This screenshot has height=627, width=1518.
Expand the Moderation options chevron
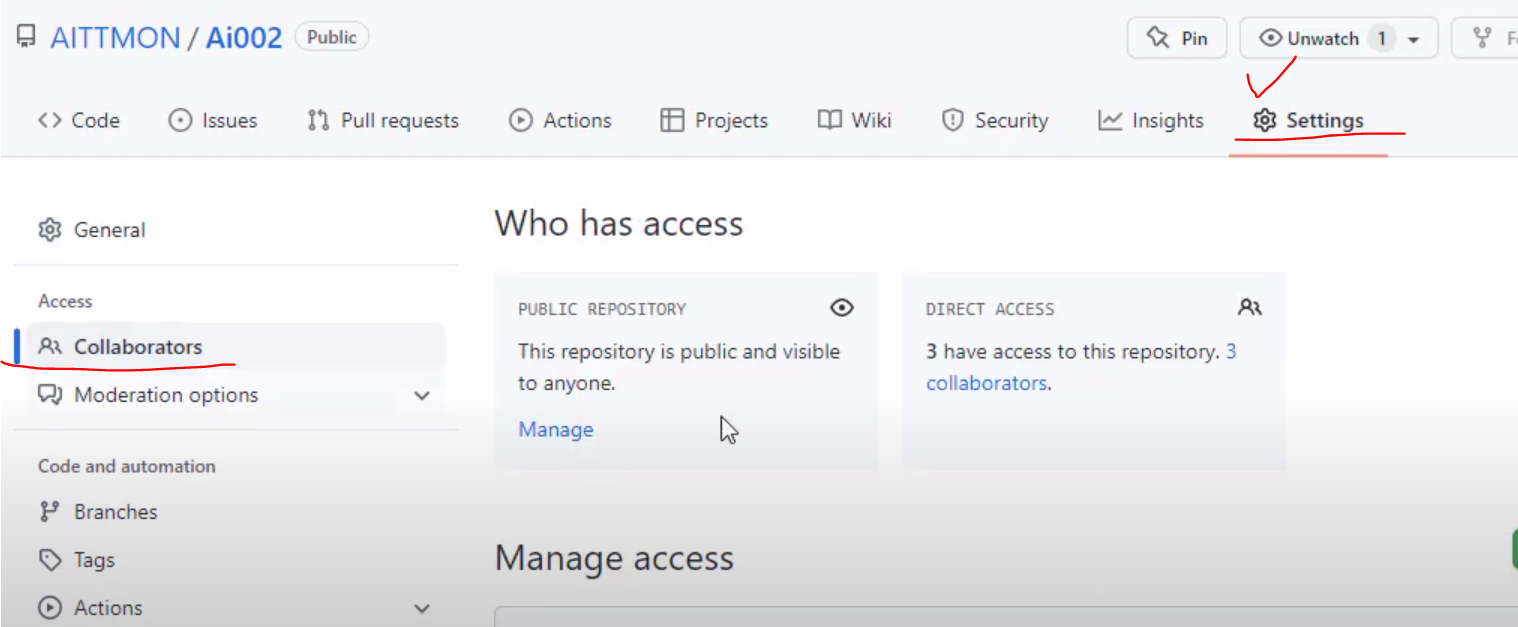click(422, 396)
